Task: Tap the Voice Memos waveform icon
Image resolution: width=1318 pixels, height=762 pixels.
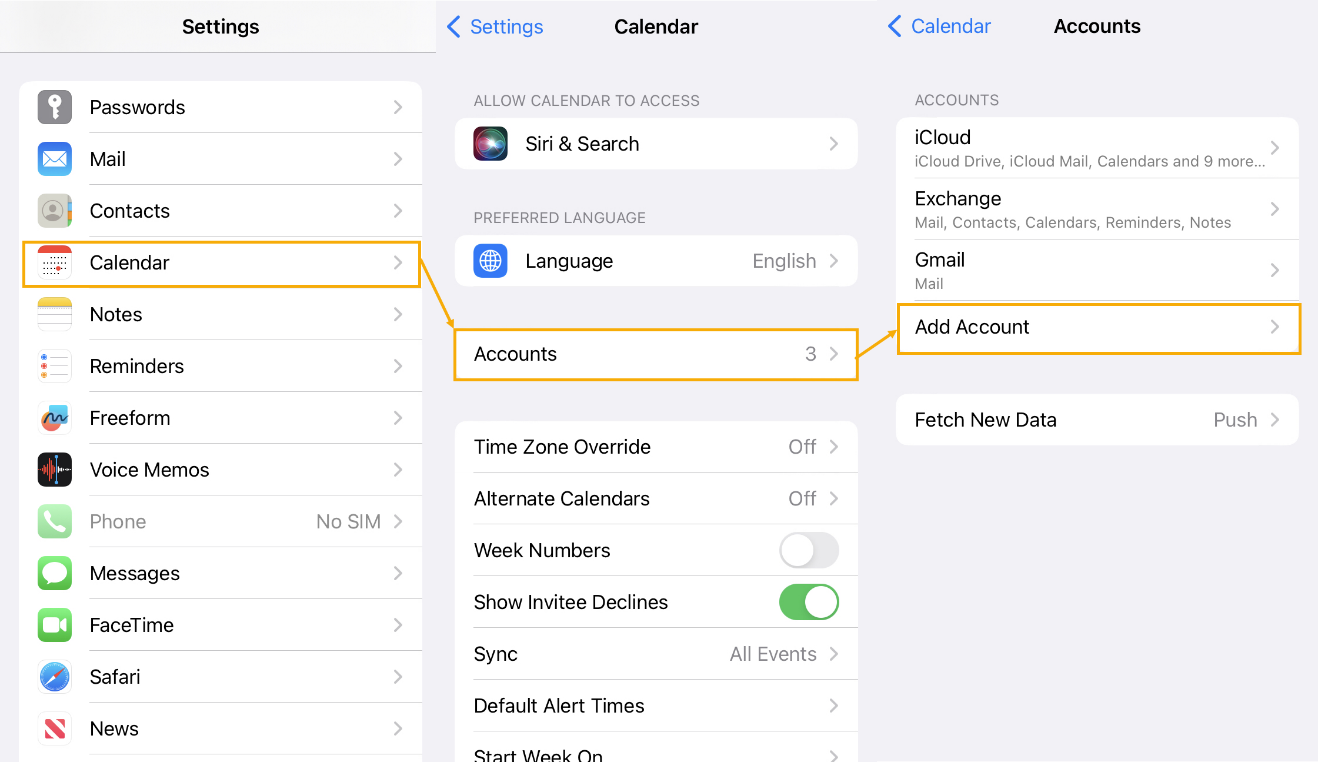Action: click(55, 470)
